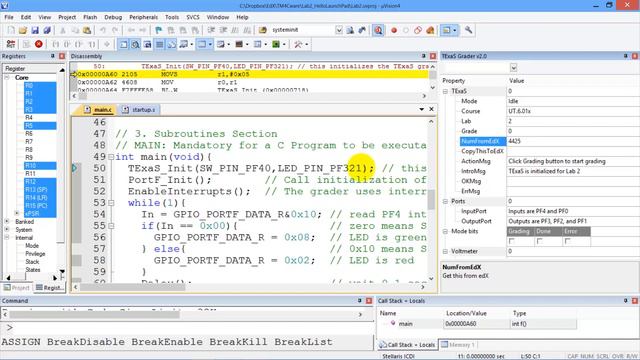Click the Command window horizontal scrollbar thumb
Viewport: 640px width, 360px height.
click(94, 315)
